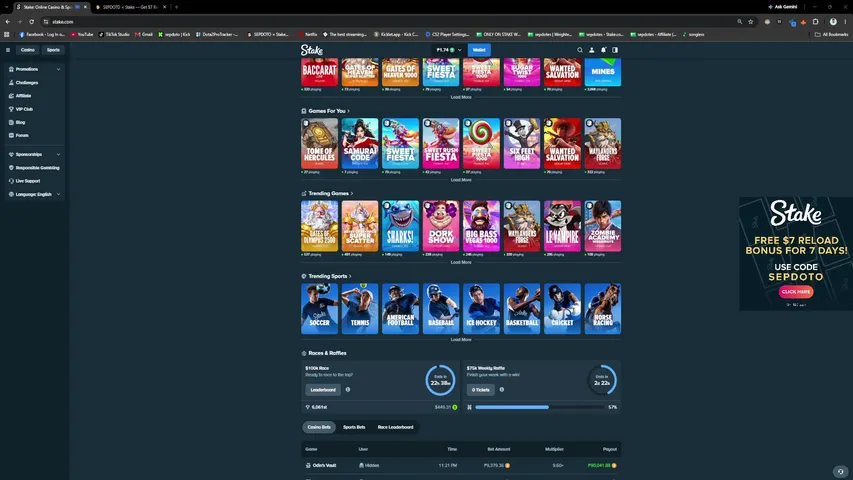Image resolution: width=853 pixels, height=480 pixels.
Task: Click the info icon beside Leaderboard button
Action: pyautogui.click(x=348, y=390)
